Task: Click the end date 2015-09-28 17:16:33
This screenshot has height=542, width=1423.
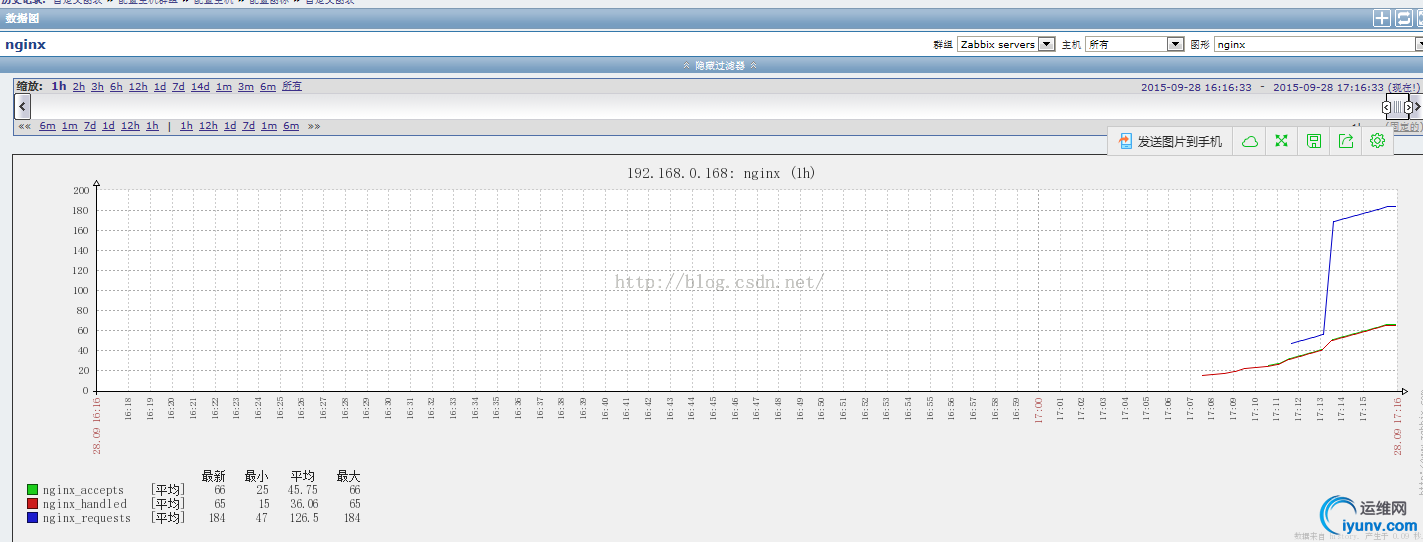Action: tap(1328, 87)
